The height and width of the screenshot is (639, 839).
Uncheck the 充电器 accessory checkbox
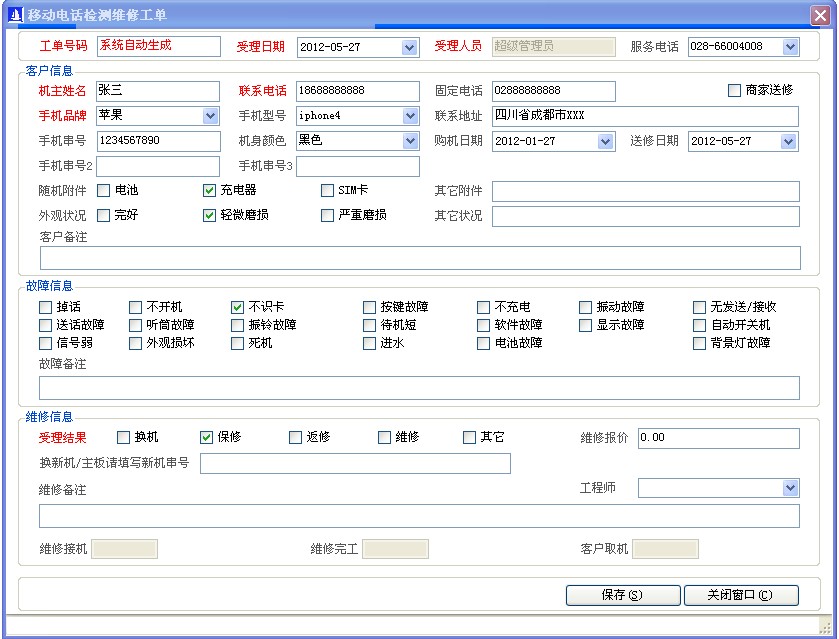(x=209, y=190)
